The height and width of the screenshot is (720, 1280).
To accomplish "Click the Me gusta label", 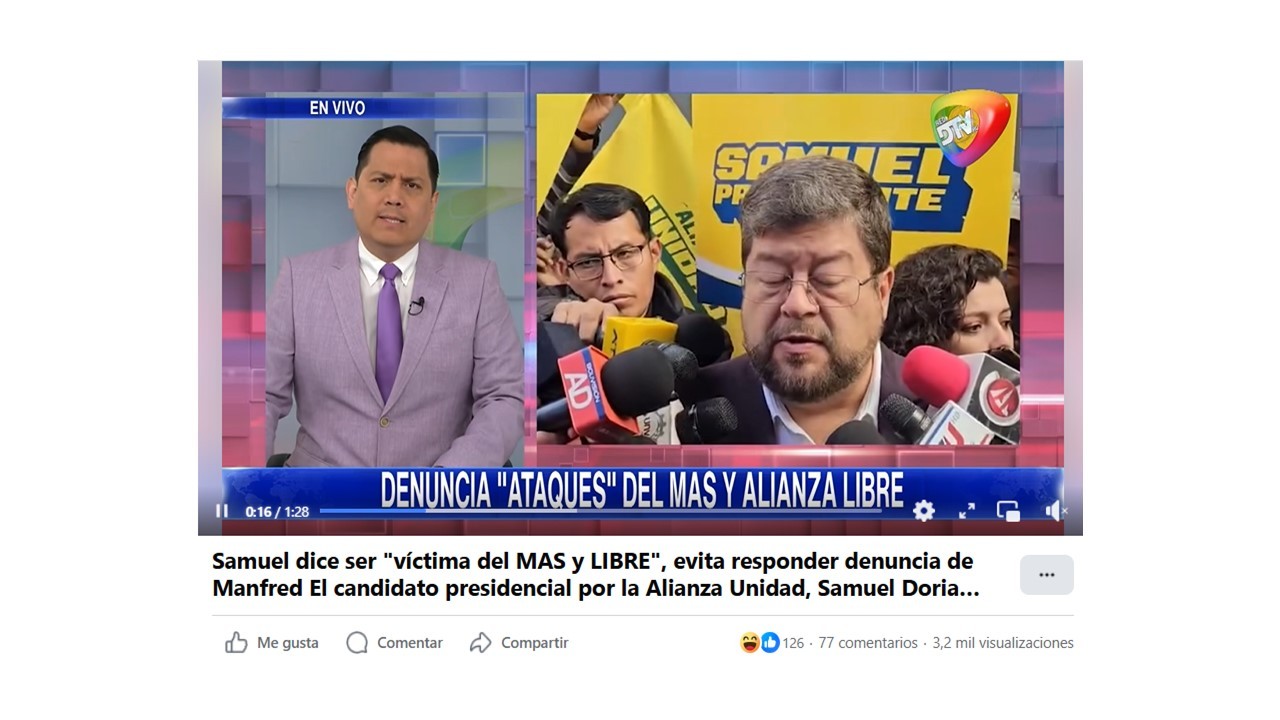I will click(x=288, y=643).
